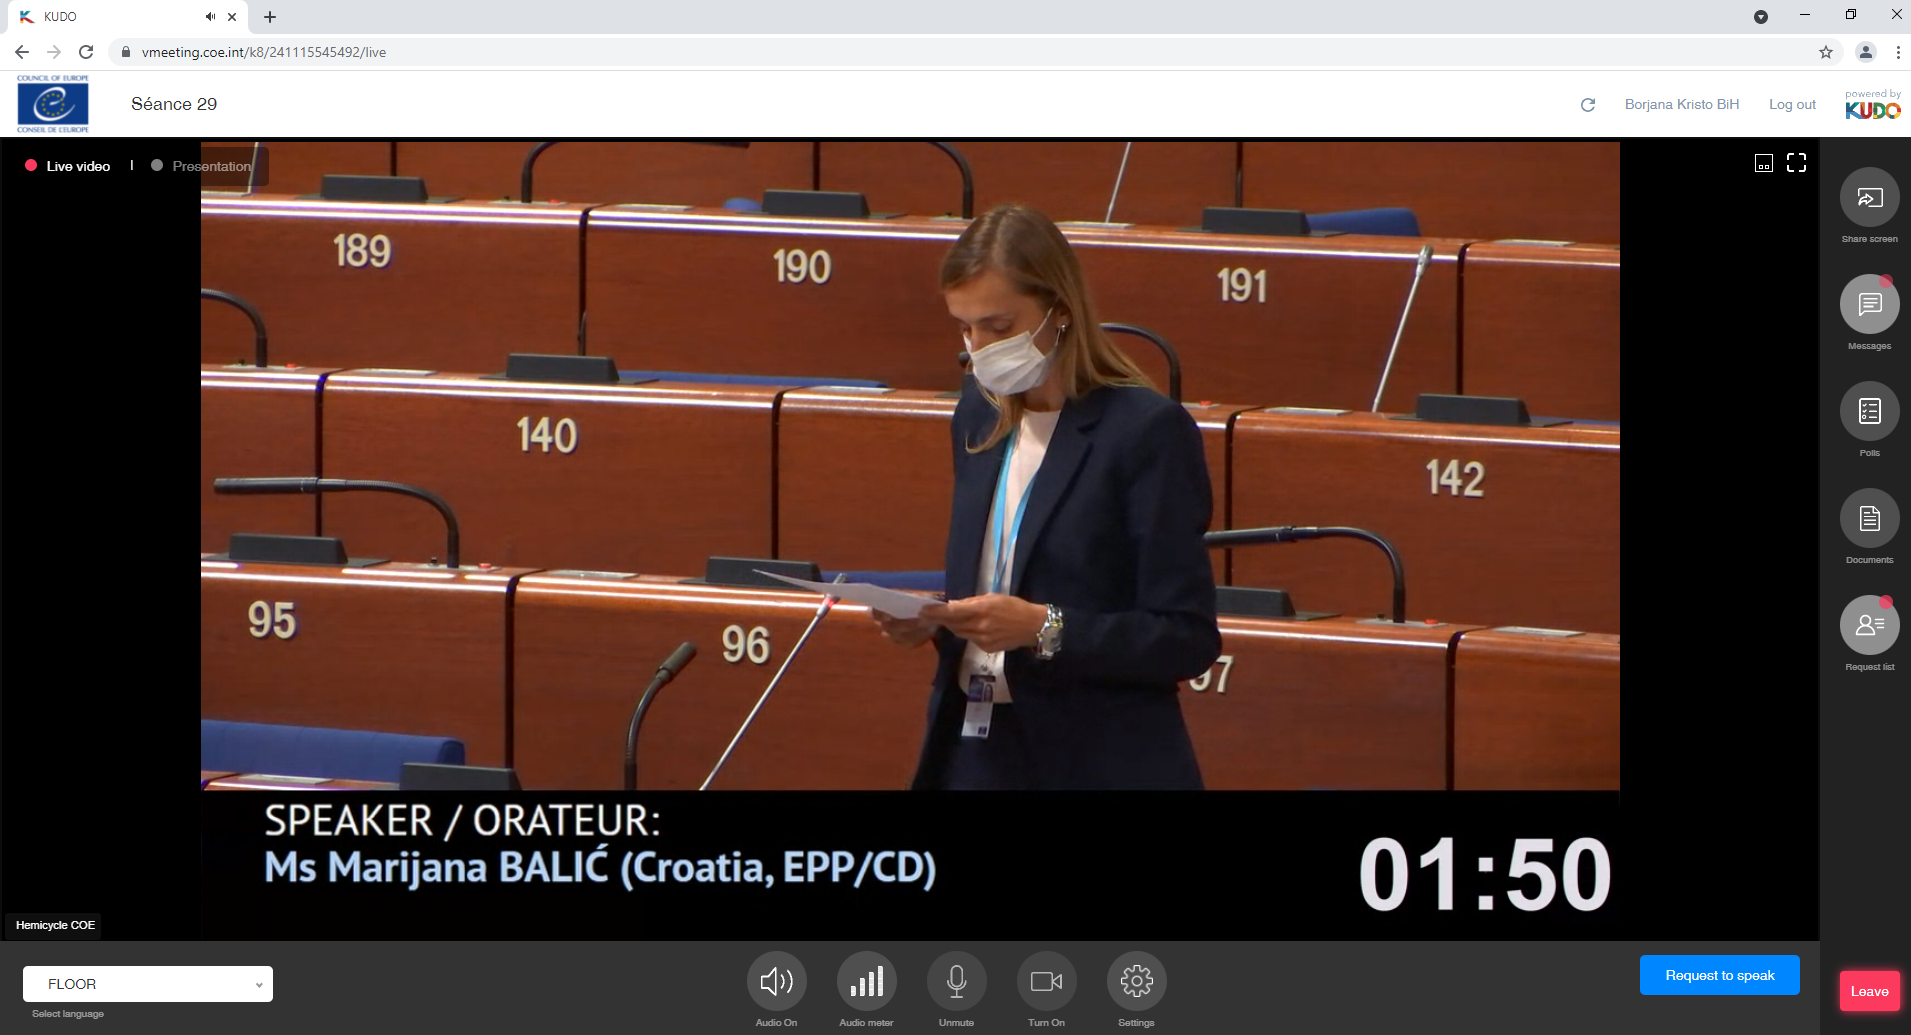Screen dimensions: 1911x1035
Task: Open the Chrome three-dot menu
Action: pos(1898,52)
